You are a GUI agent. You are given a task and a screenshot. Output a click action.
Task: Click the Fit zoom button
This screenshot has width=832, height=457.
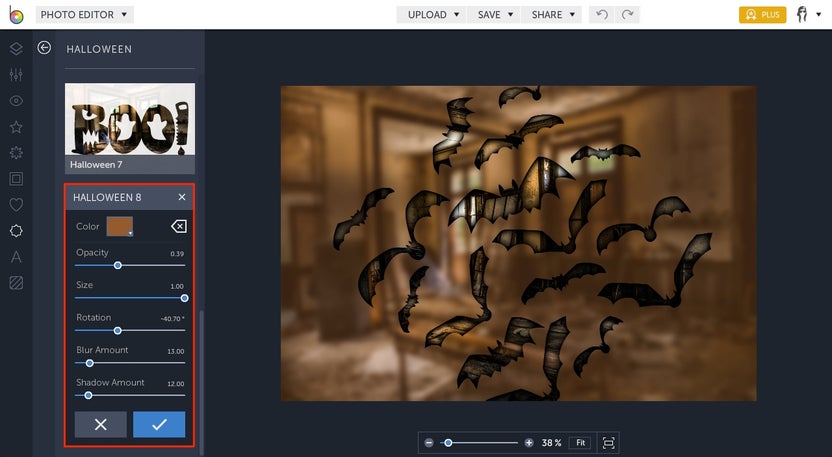[580, 443]
